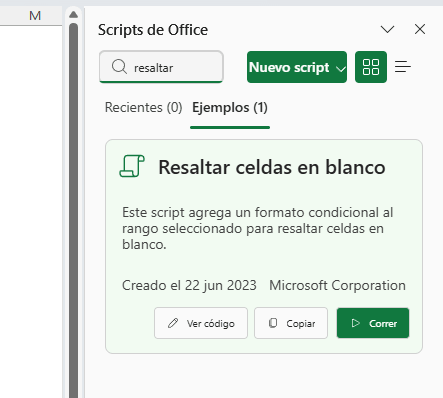Open the 'Resaltar celdas en blanco' script title

[272, 167]
